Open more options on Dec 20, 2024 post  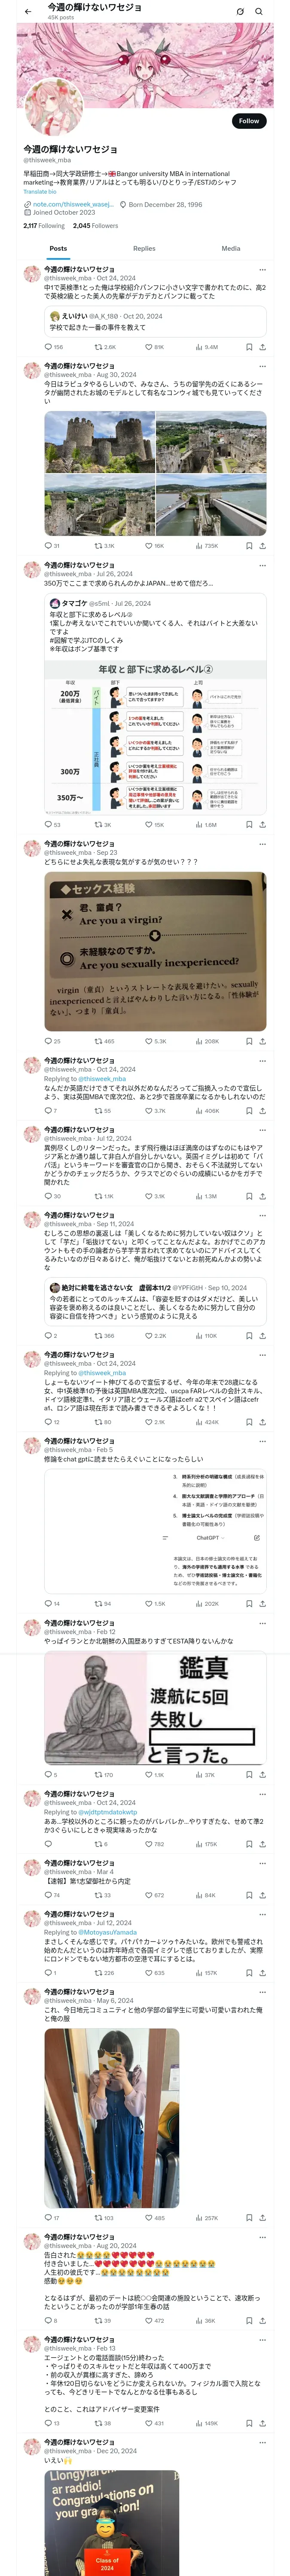coord(262,2442)
